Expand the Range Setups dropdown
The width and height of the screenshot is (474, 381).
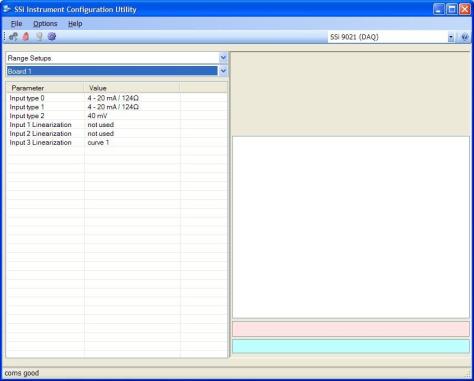coord(223,58)
